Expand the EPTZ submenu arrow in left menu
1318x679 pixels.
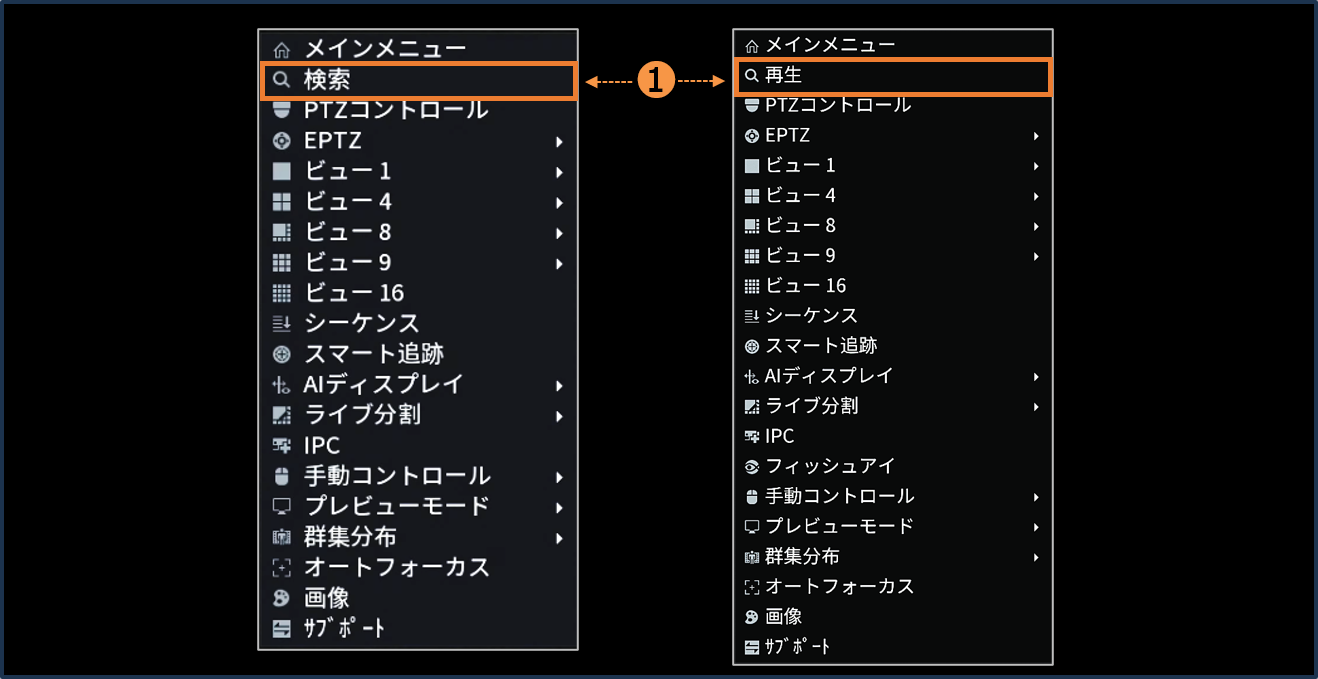click(x=559, y=142)
